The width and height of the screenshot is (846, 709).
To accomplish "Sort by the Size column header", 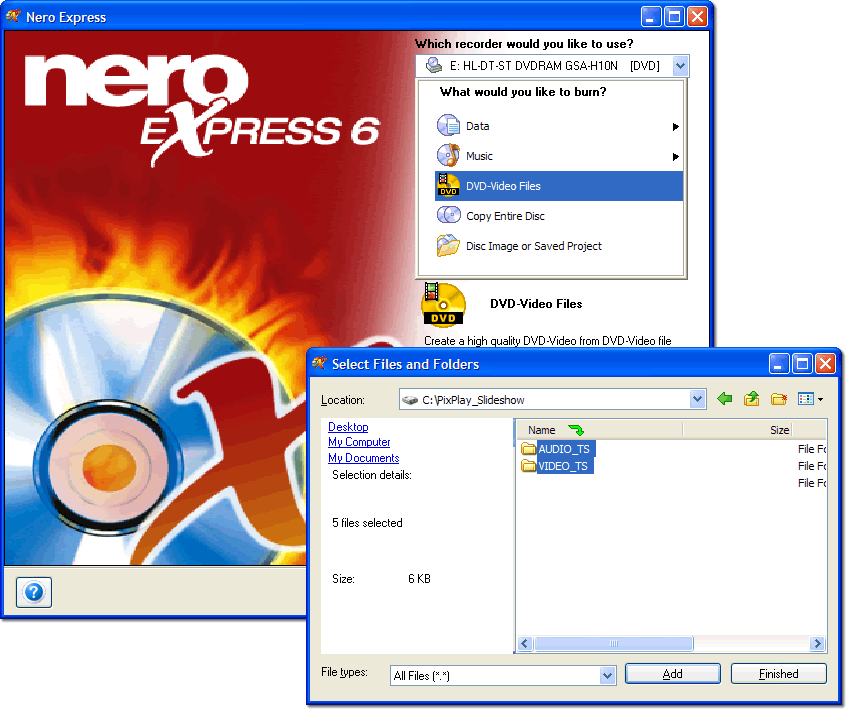I will [x=737, y=430].
